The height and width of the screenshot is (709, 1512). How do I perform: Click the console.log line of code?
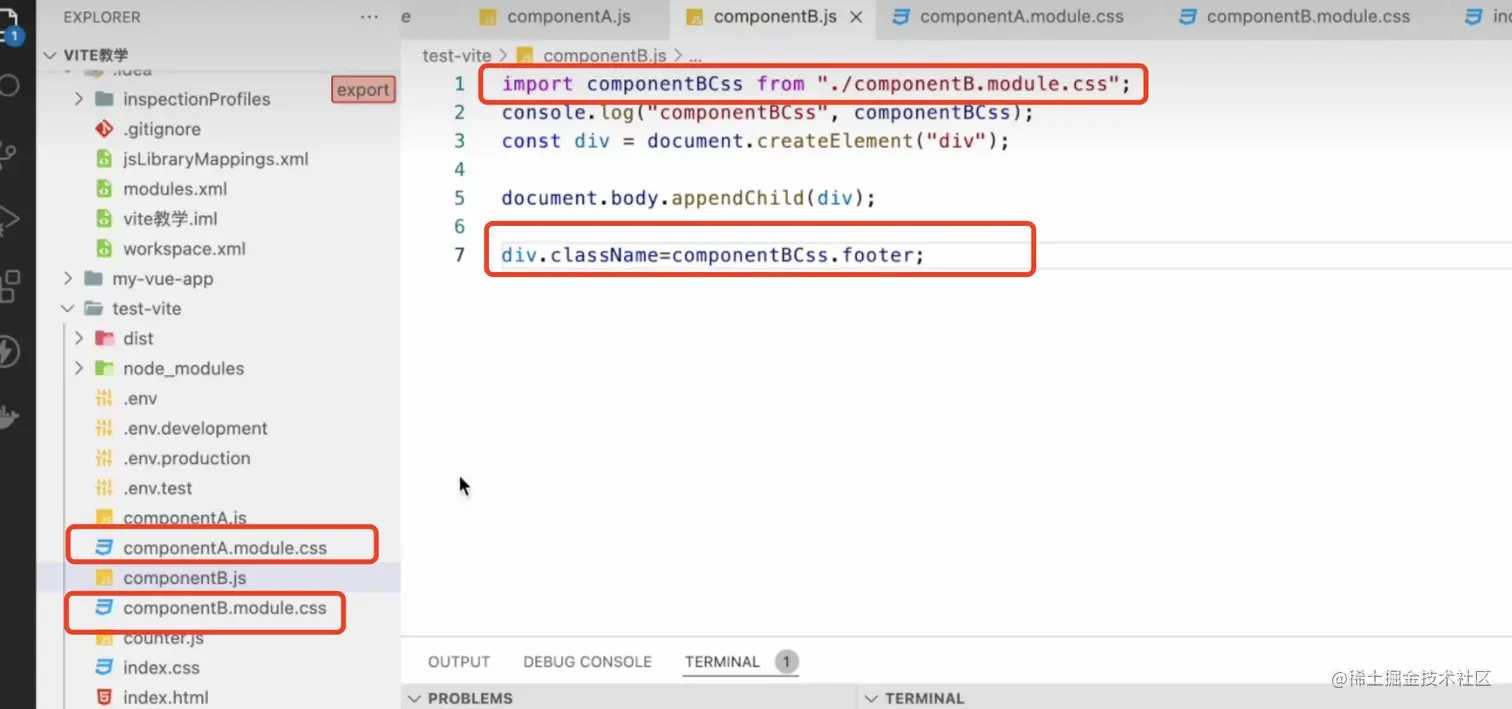[768, 113]
